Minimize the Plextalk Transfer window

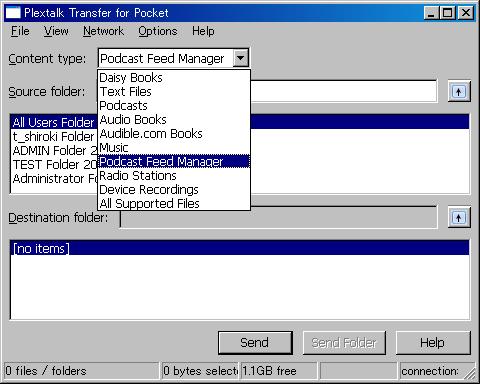[x=432, y=13]
